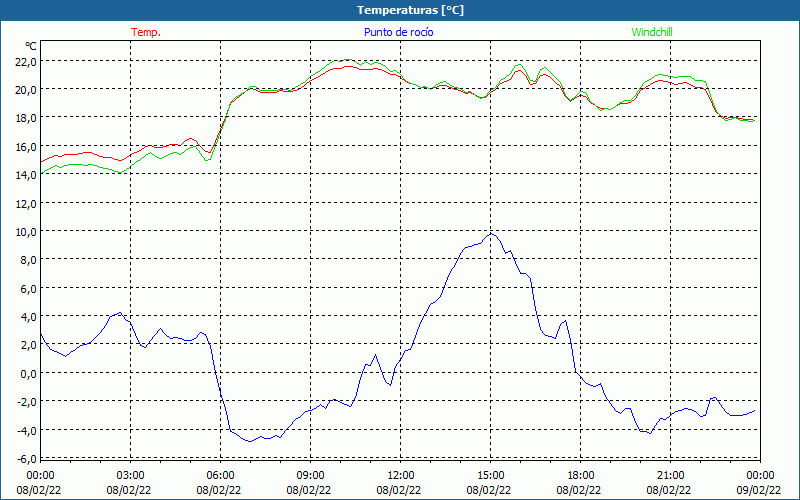800x500 pixels.
Task: Click the 2,0 y-axis label
Action: point(29,345)
